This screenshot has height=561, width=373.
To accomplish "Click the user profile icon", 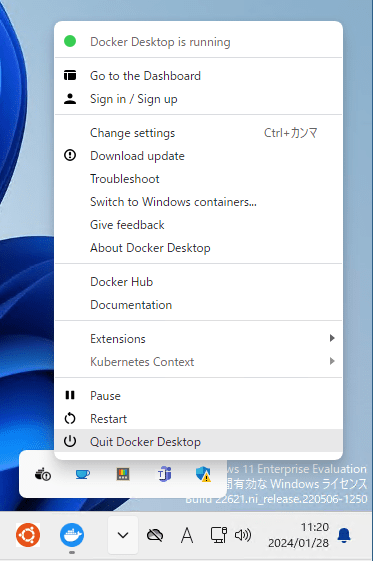I will pyautogui.click(x=70, y=99).
